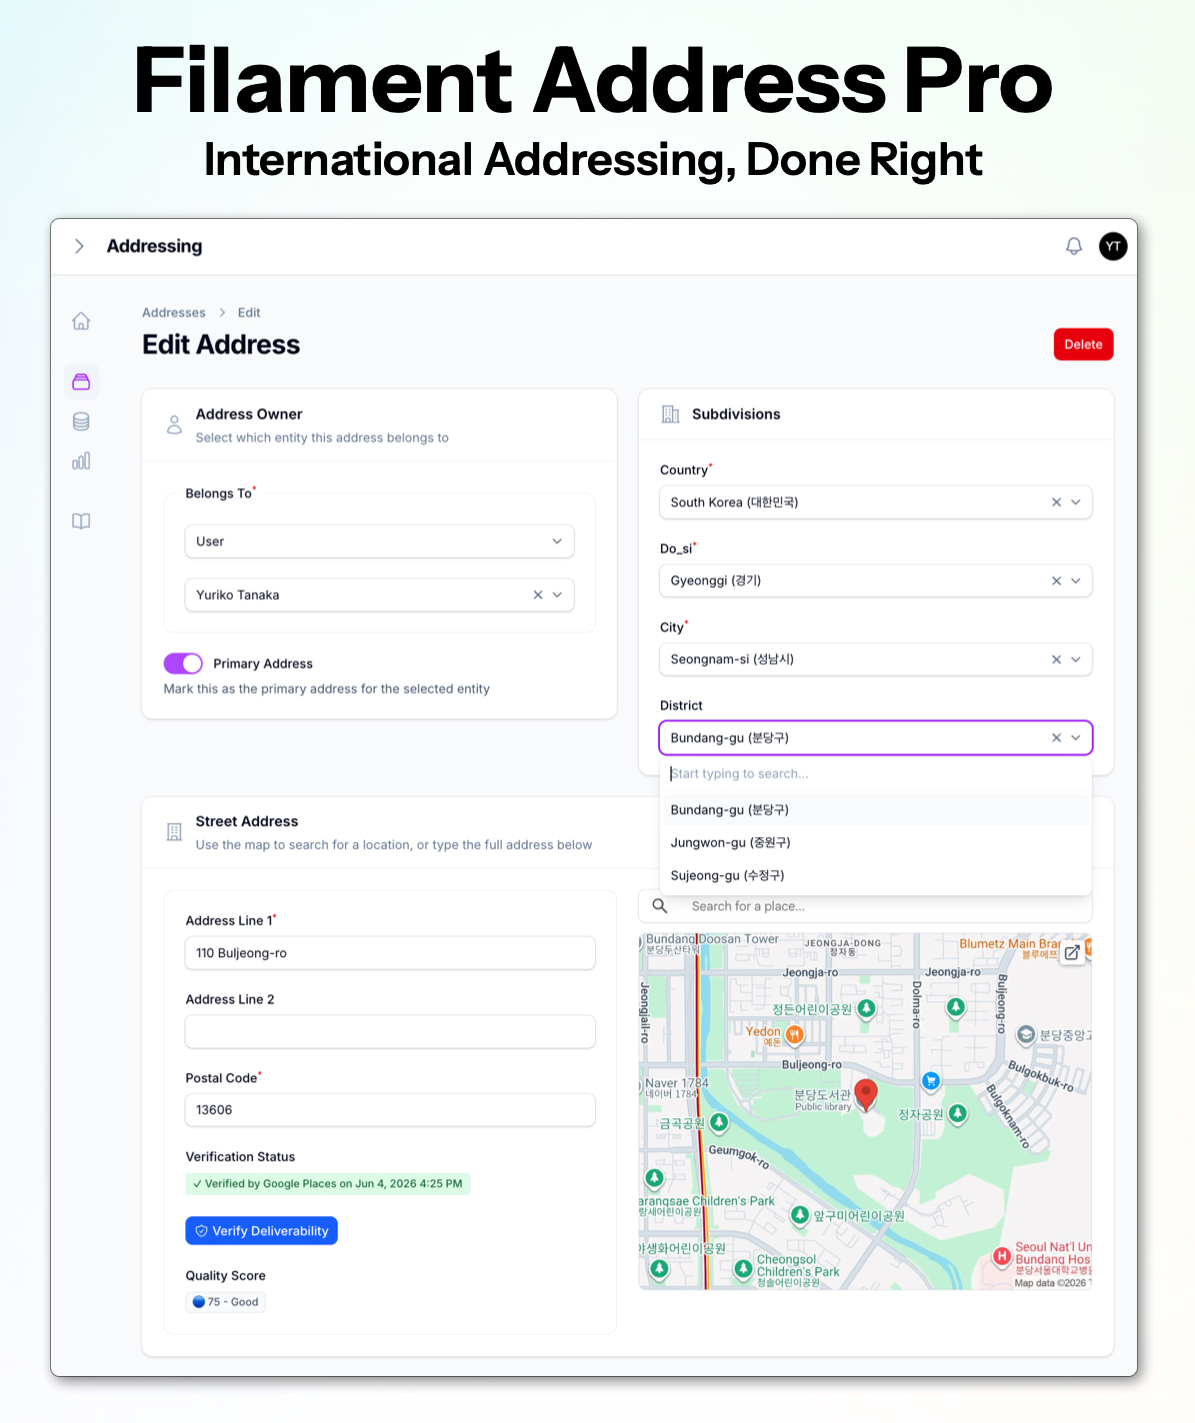
Task: Clear the Bundang-gu district selection
Action: point(1056,738)
